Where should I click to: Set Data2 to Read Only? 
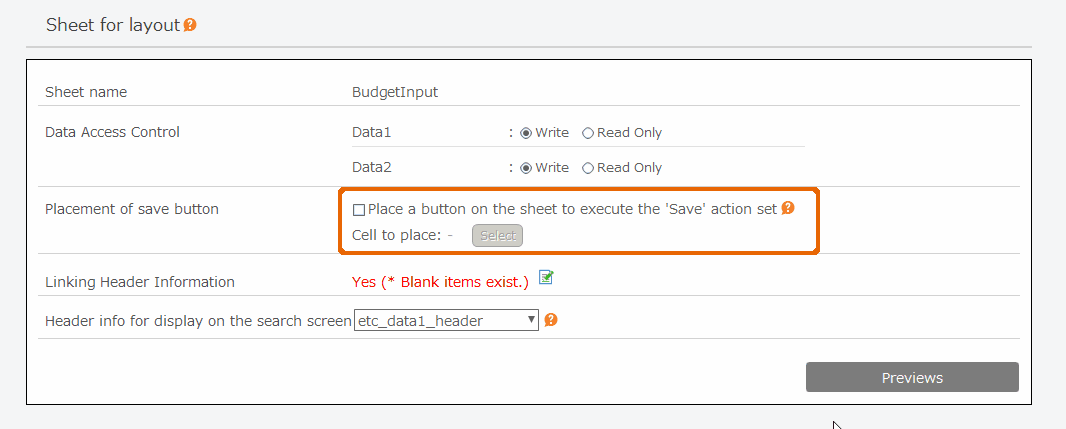tap(588, 168)
